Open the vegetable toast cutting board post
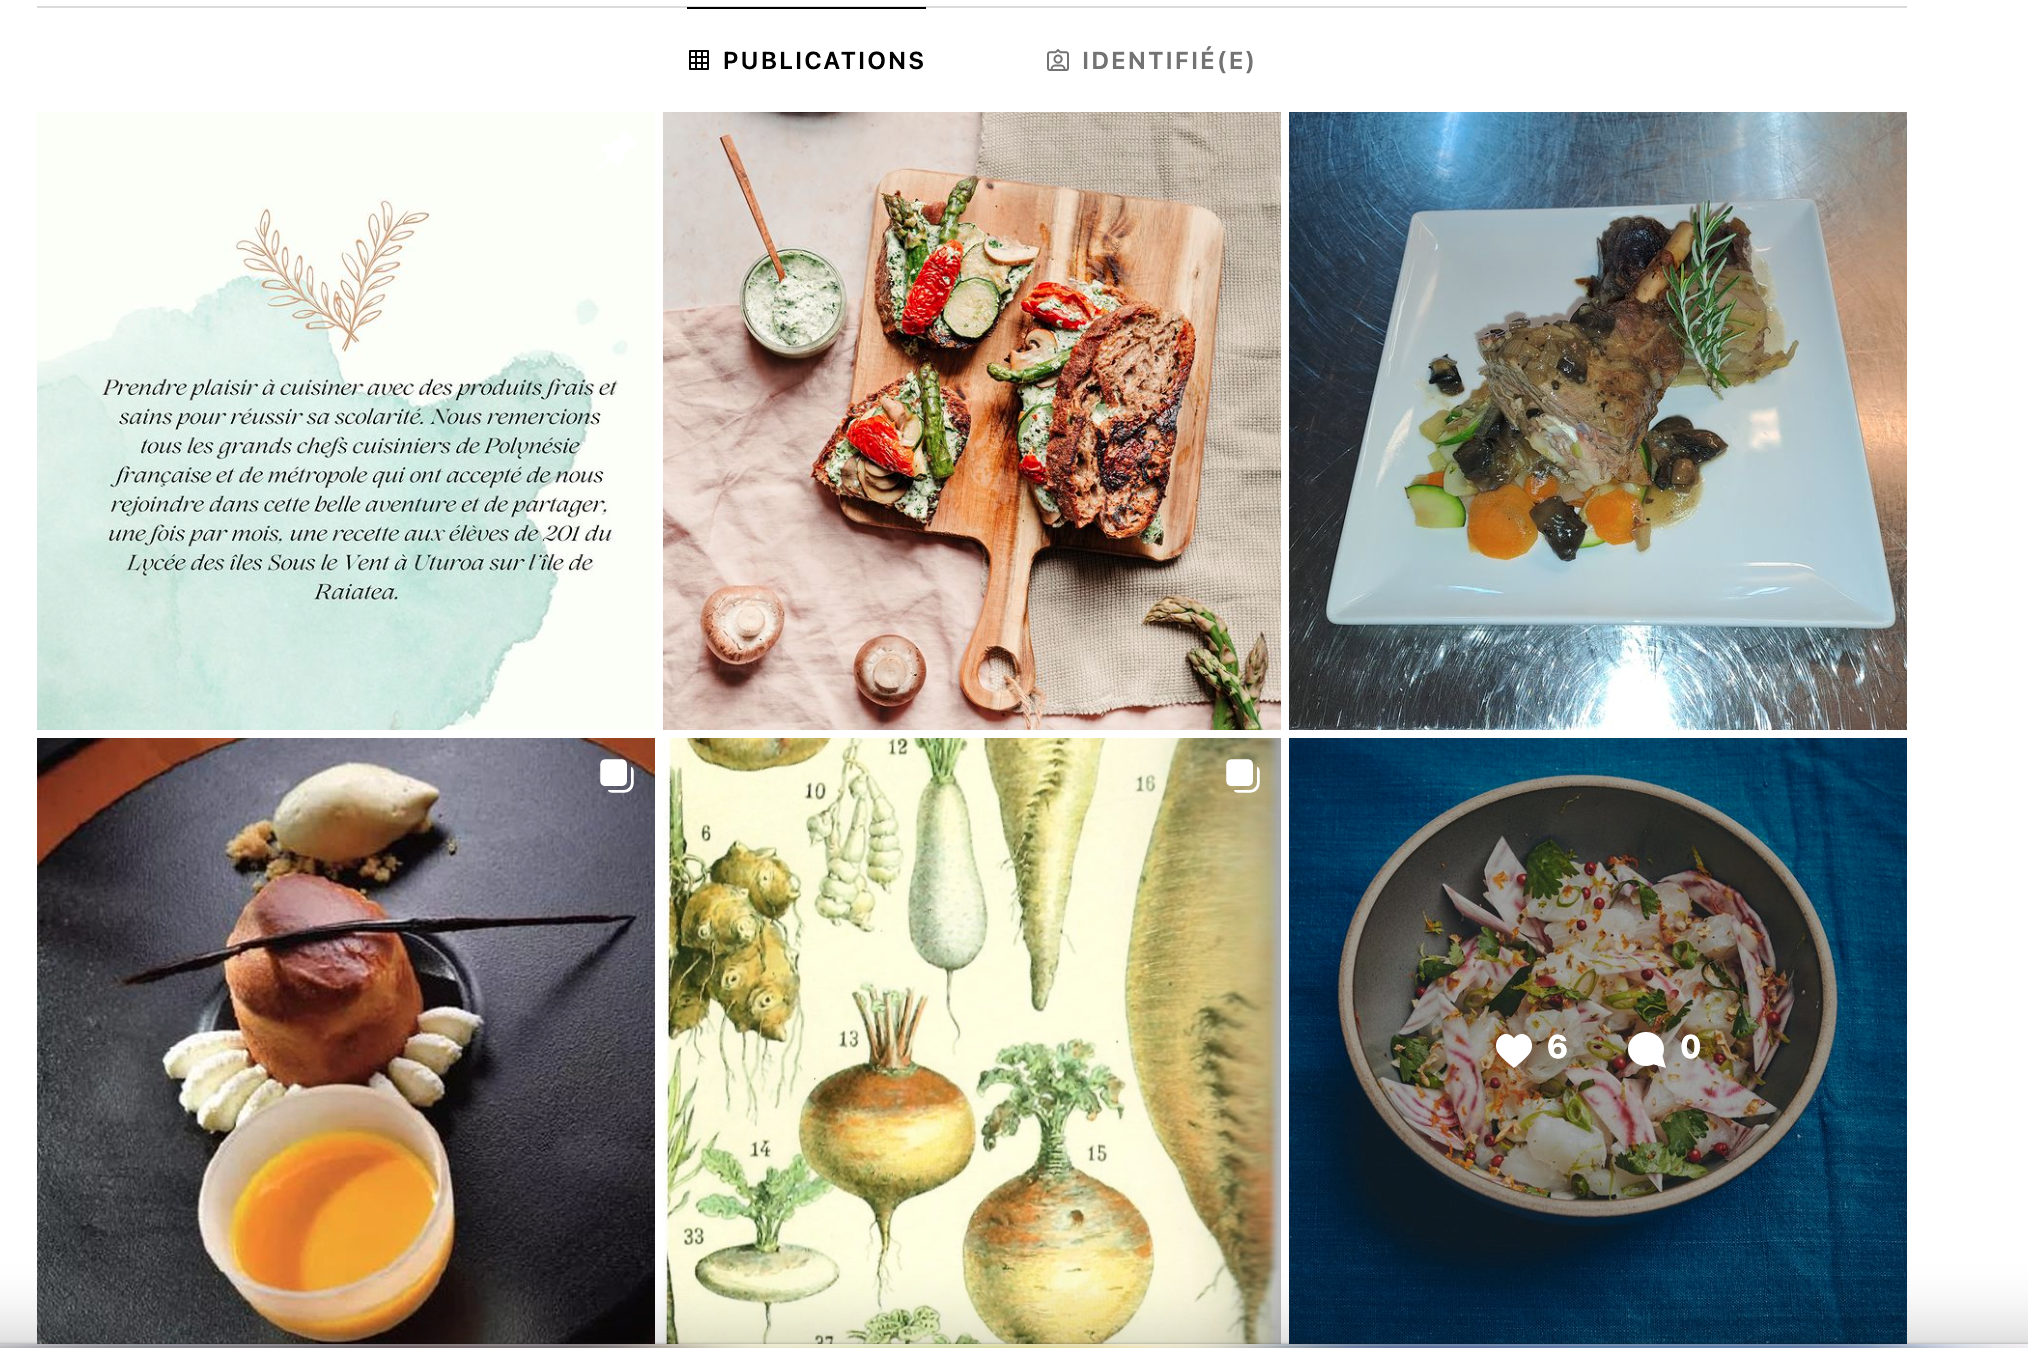 point(972,421)
